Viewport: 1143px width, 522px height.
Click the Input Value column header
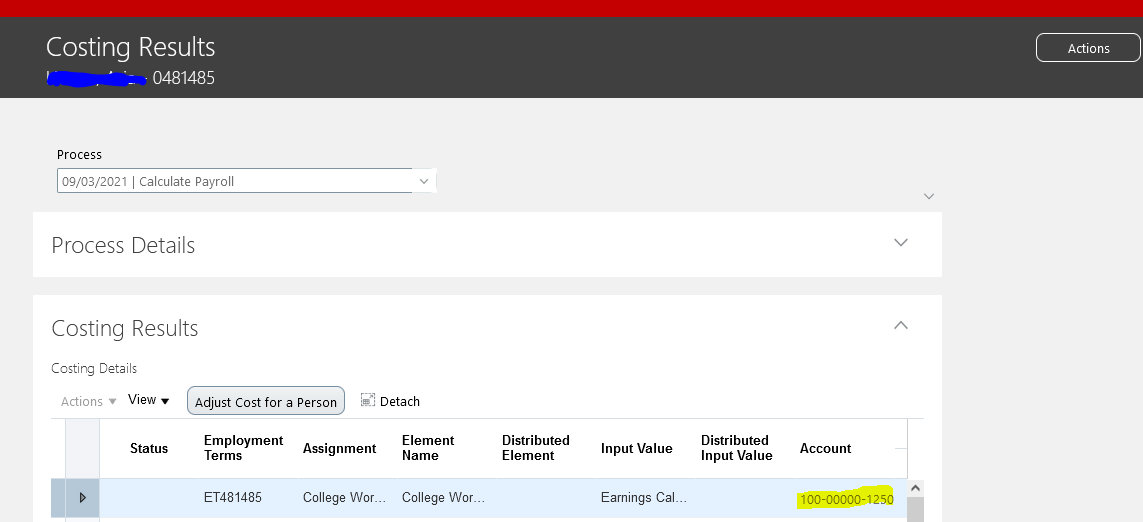coord(636,448)
